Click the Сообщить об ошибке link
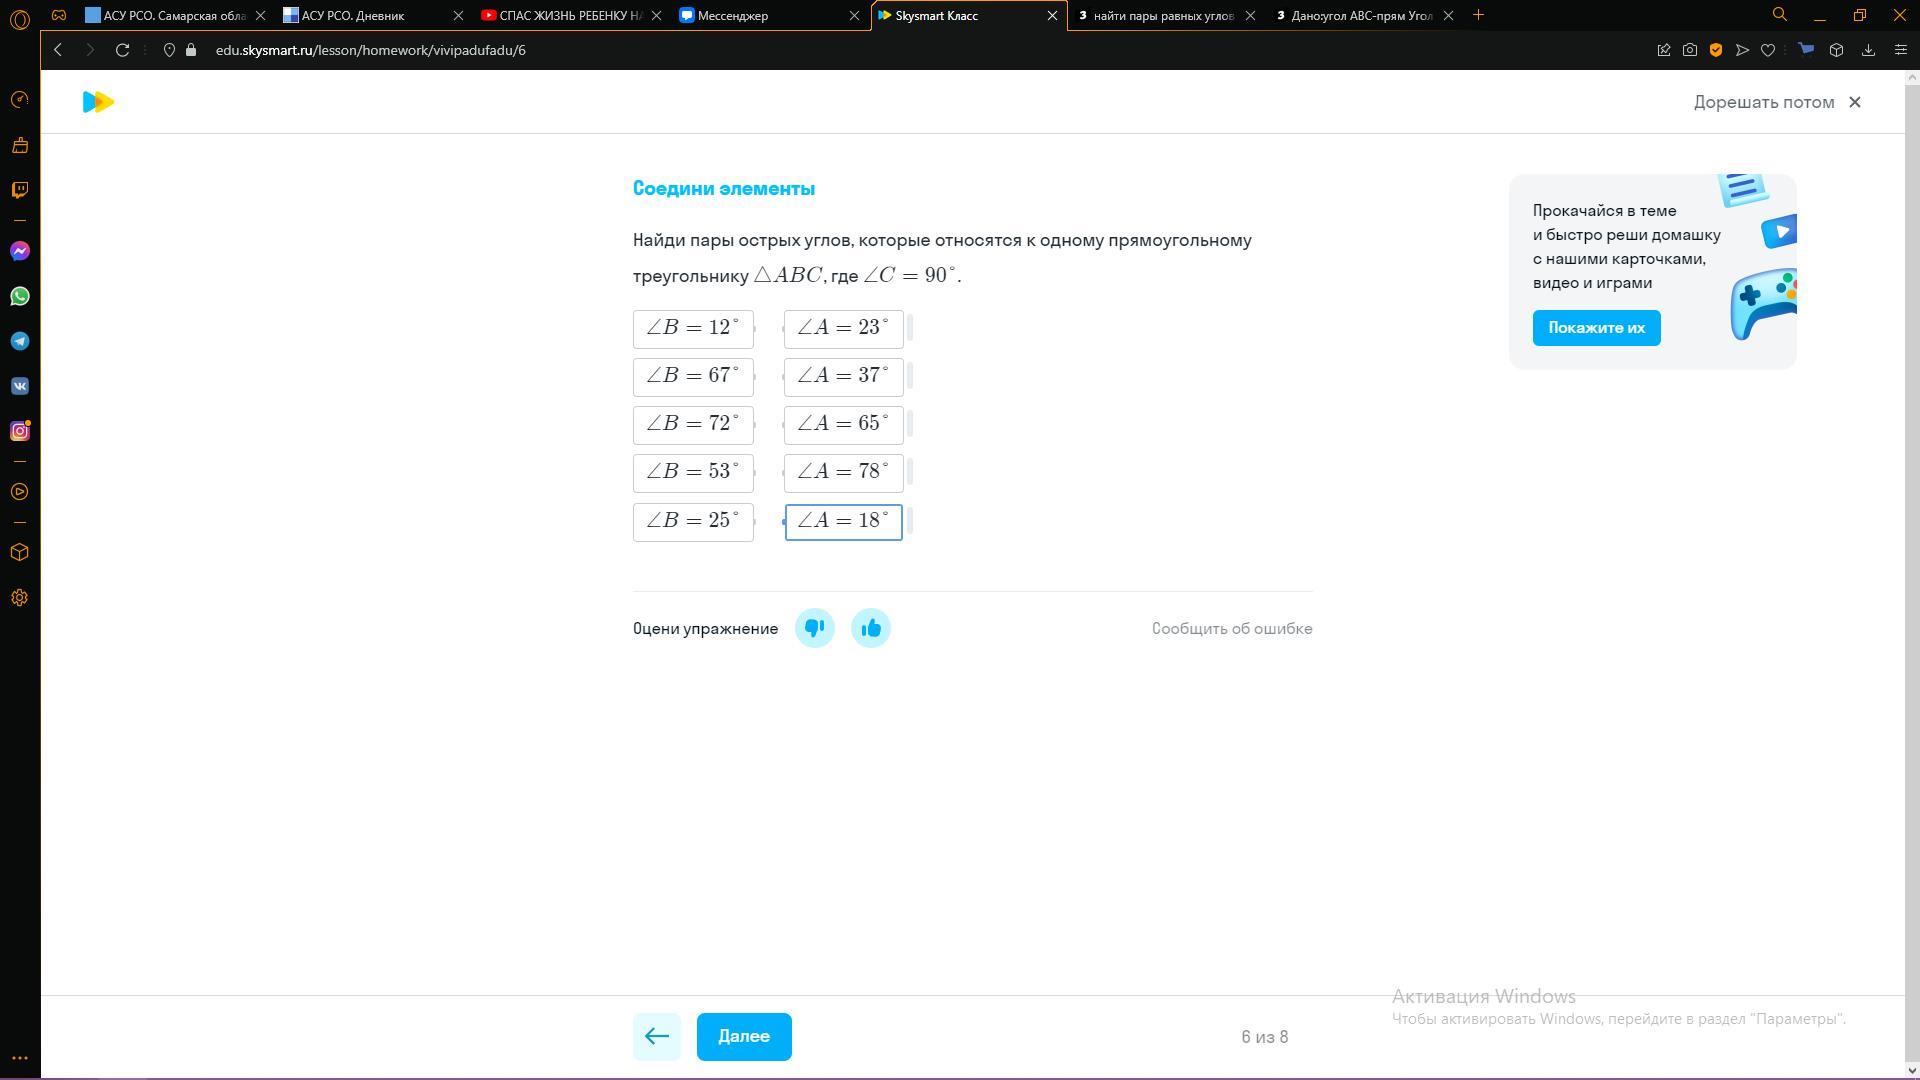The width and height of the screenshot is (1920, 1080). coord(1231,628)
